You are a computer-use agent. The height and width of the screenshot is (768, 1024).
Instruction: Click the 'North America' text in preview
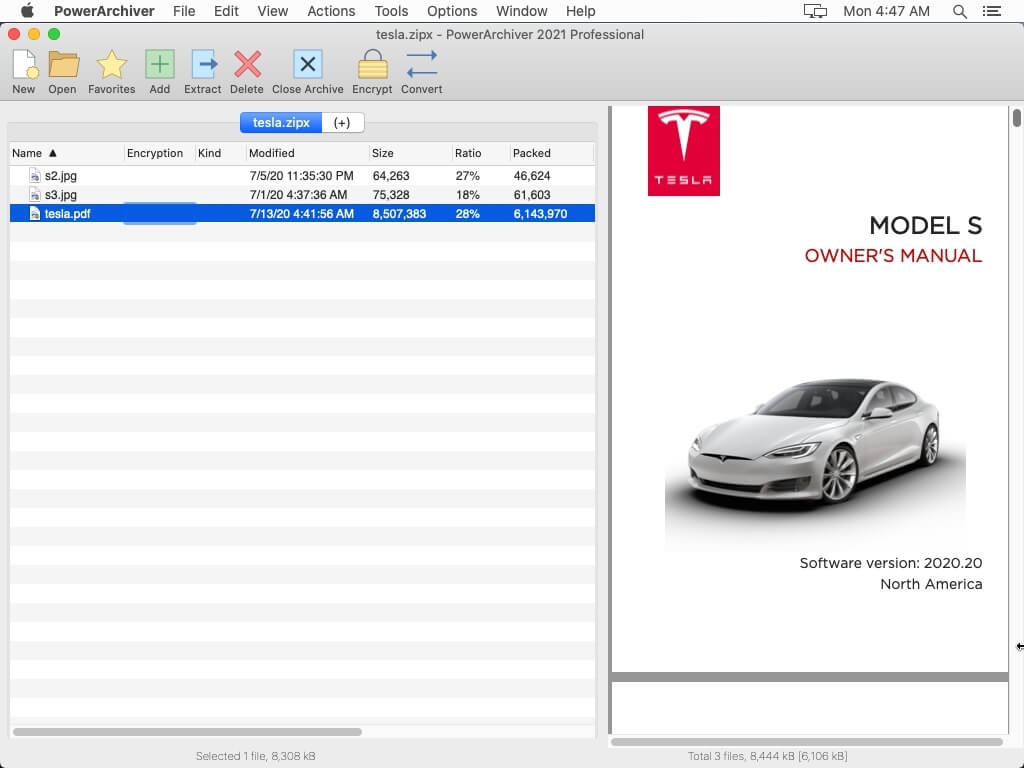(931, 584)
